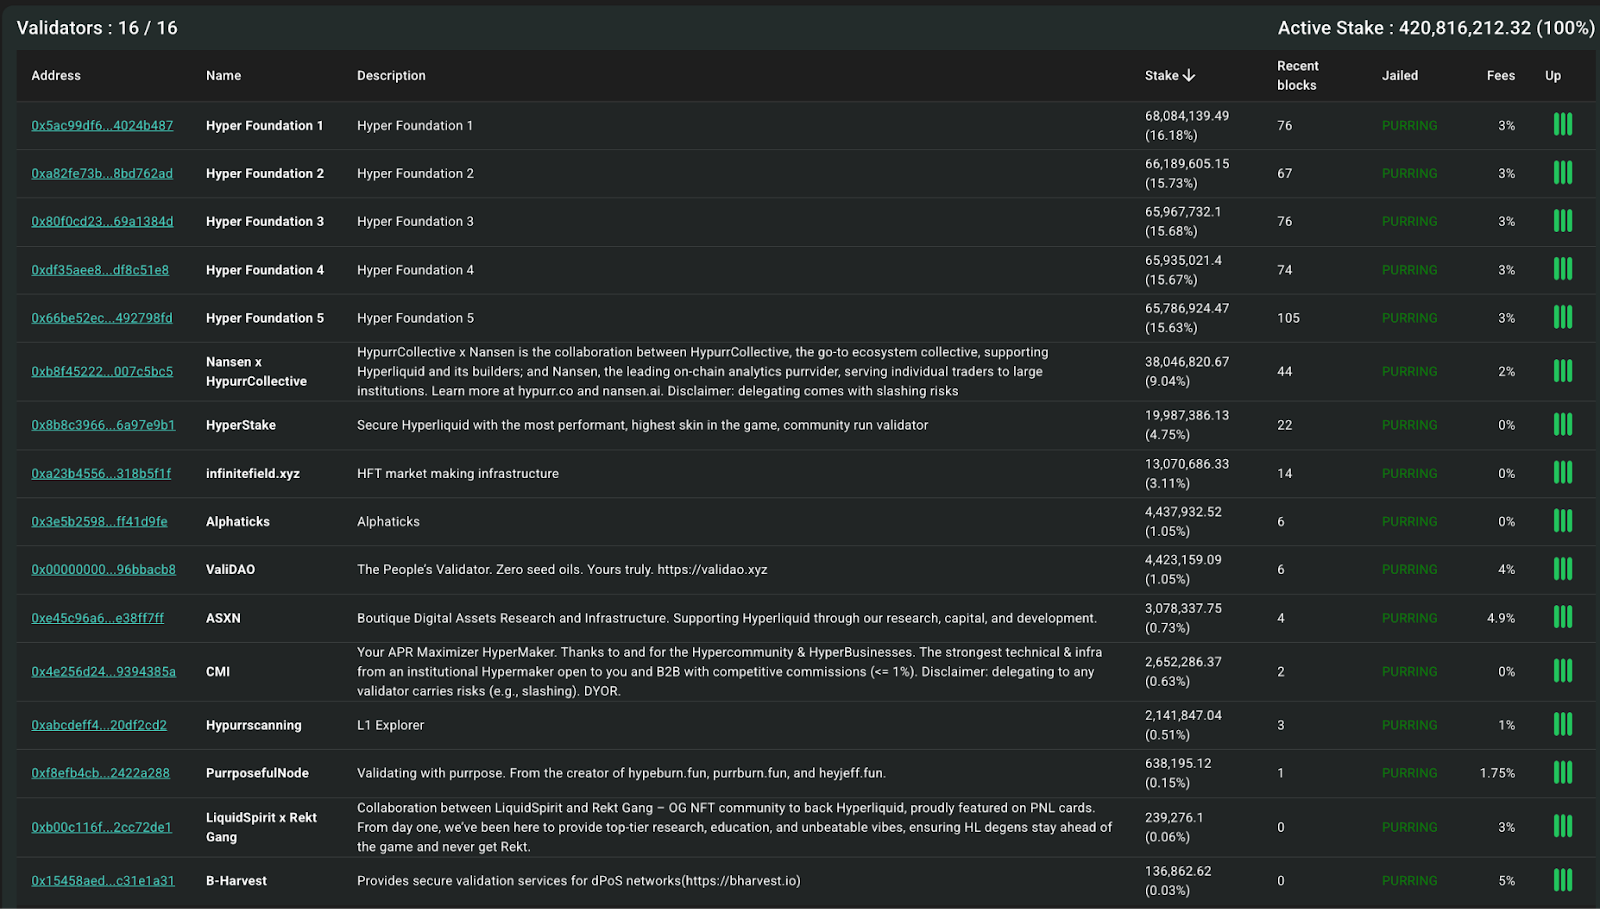Open address 0x15458aed...c31e1a31 link

103,881
